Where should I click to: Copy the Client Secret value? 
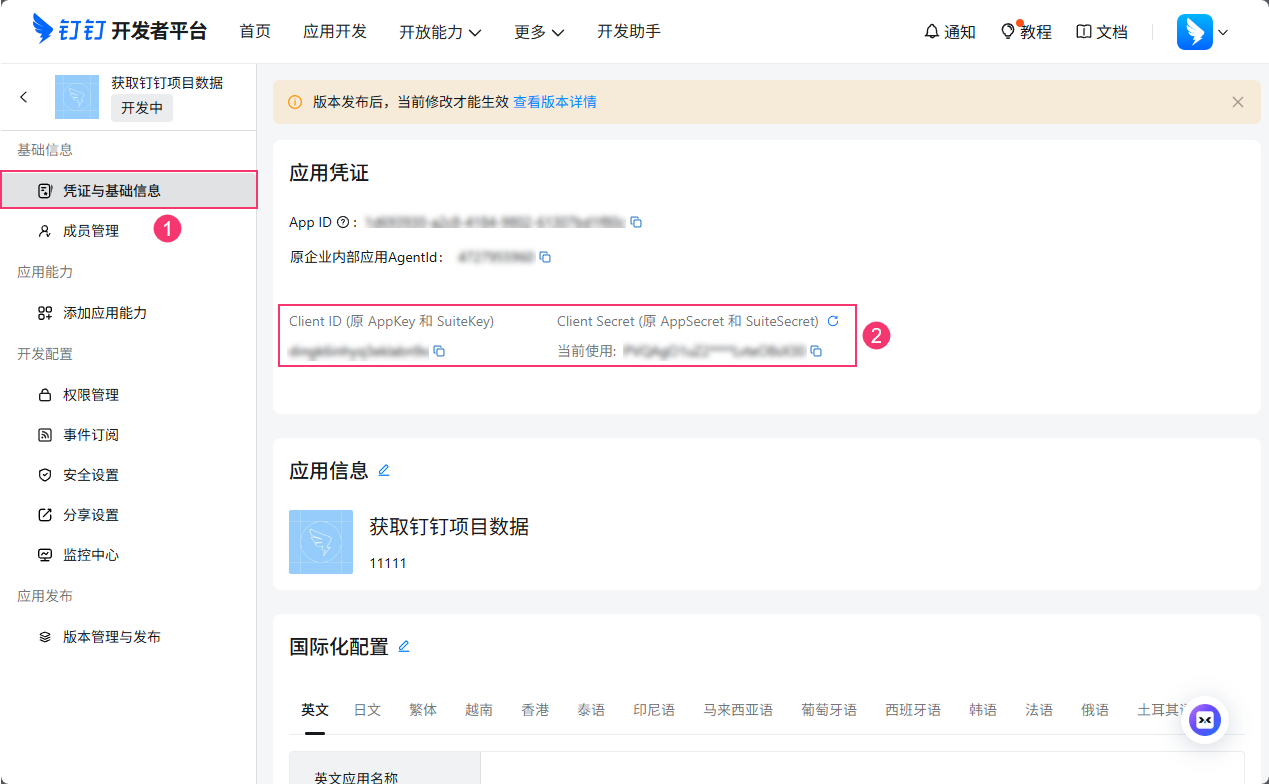[x=816, y=351]
